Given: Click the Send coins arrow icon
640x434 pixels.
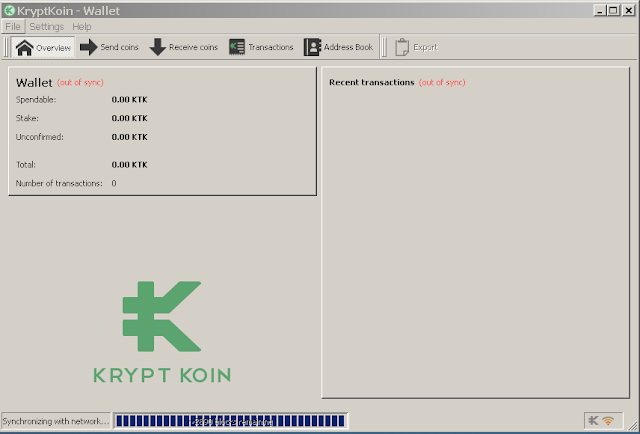Looking at the screenshot, I should (89, 47).
